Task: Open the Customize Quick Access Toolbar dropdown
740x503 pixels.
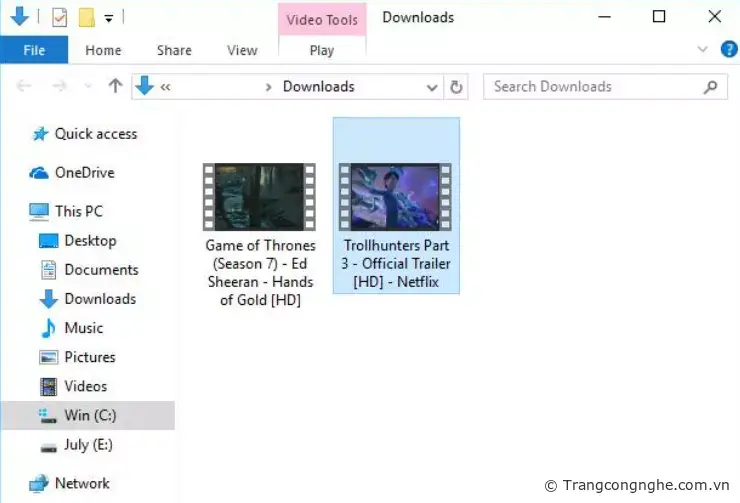Action: (108, 17)
